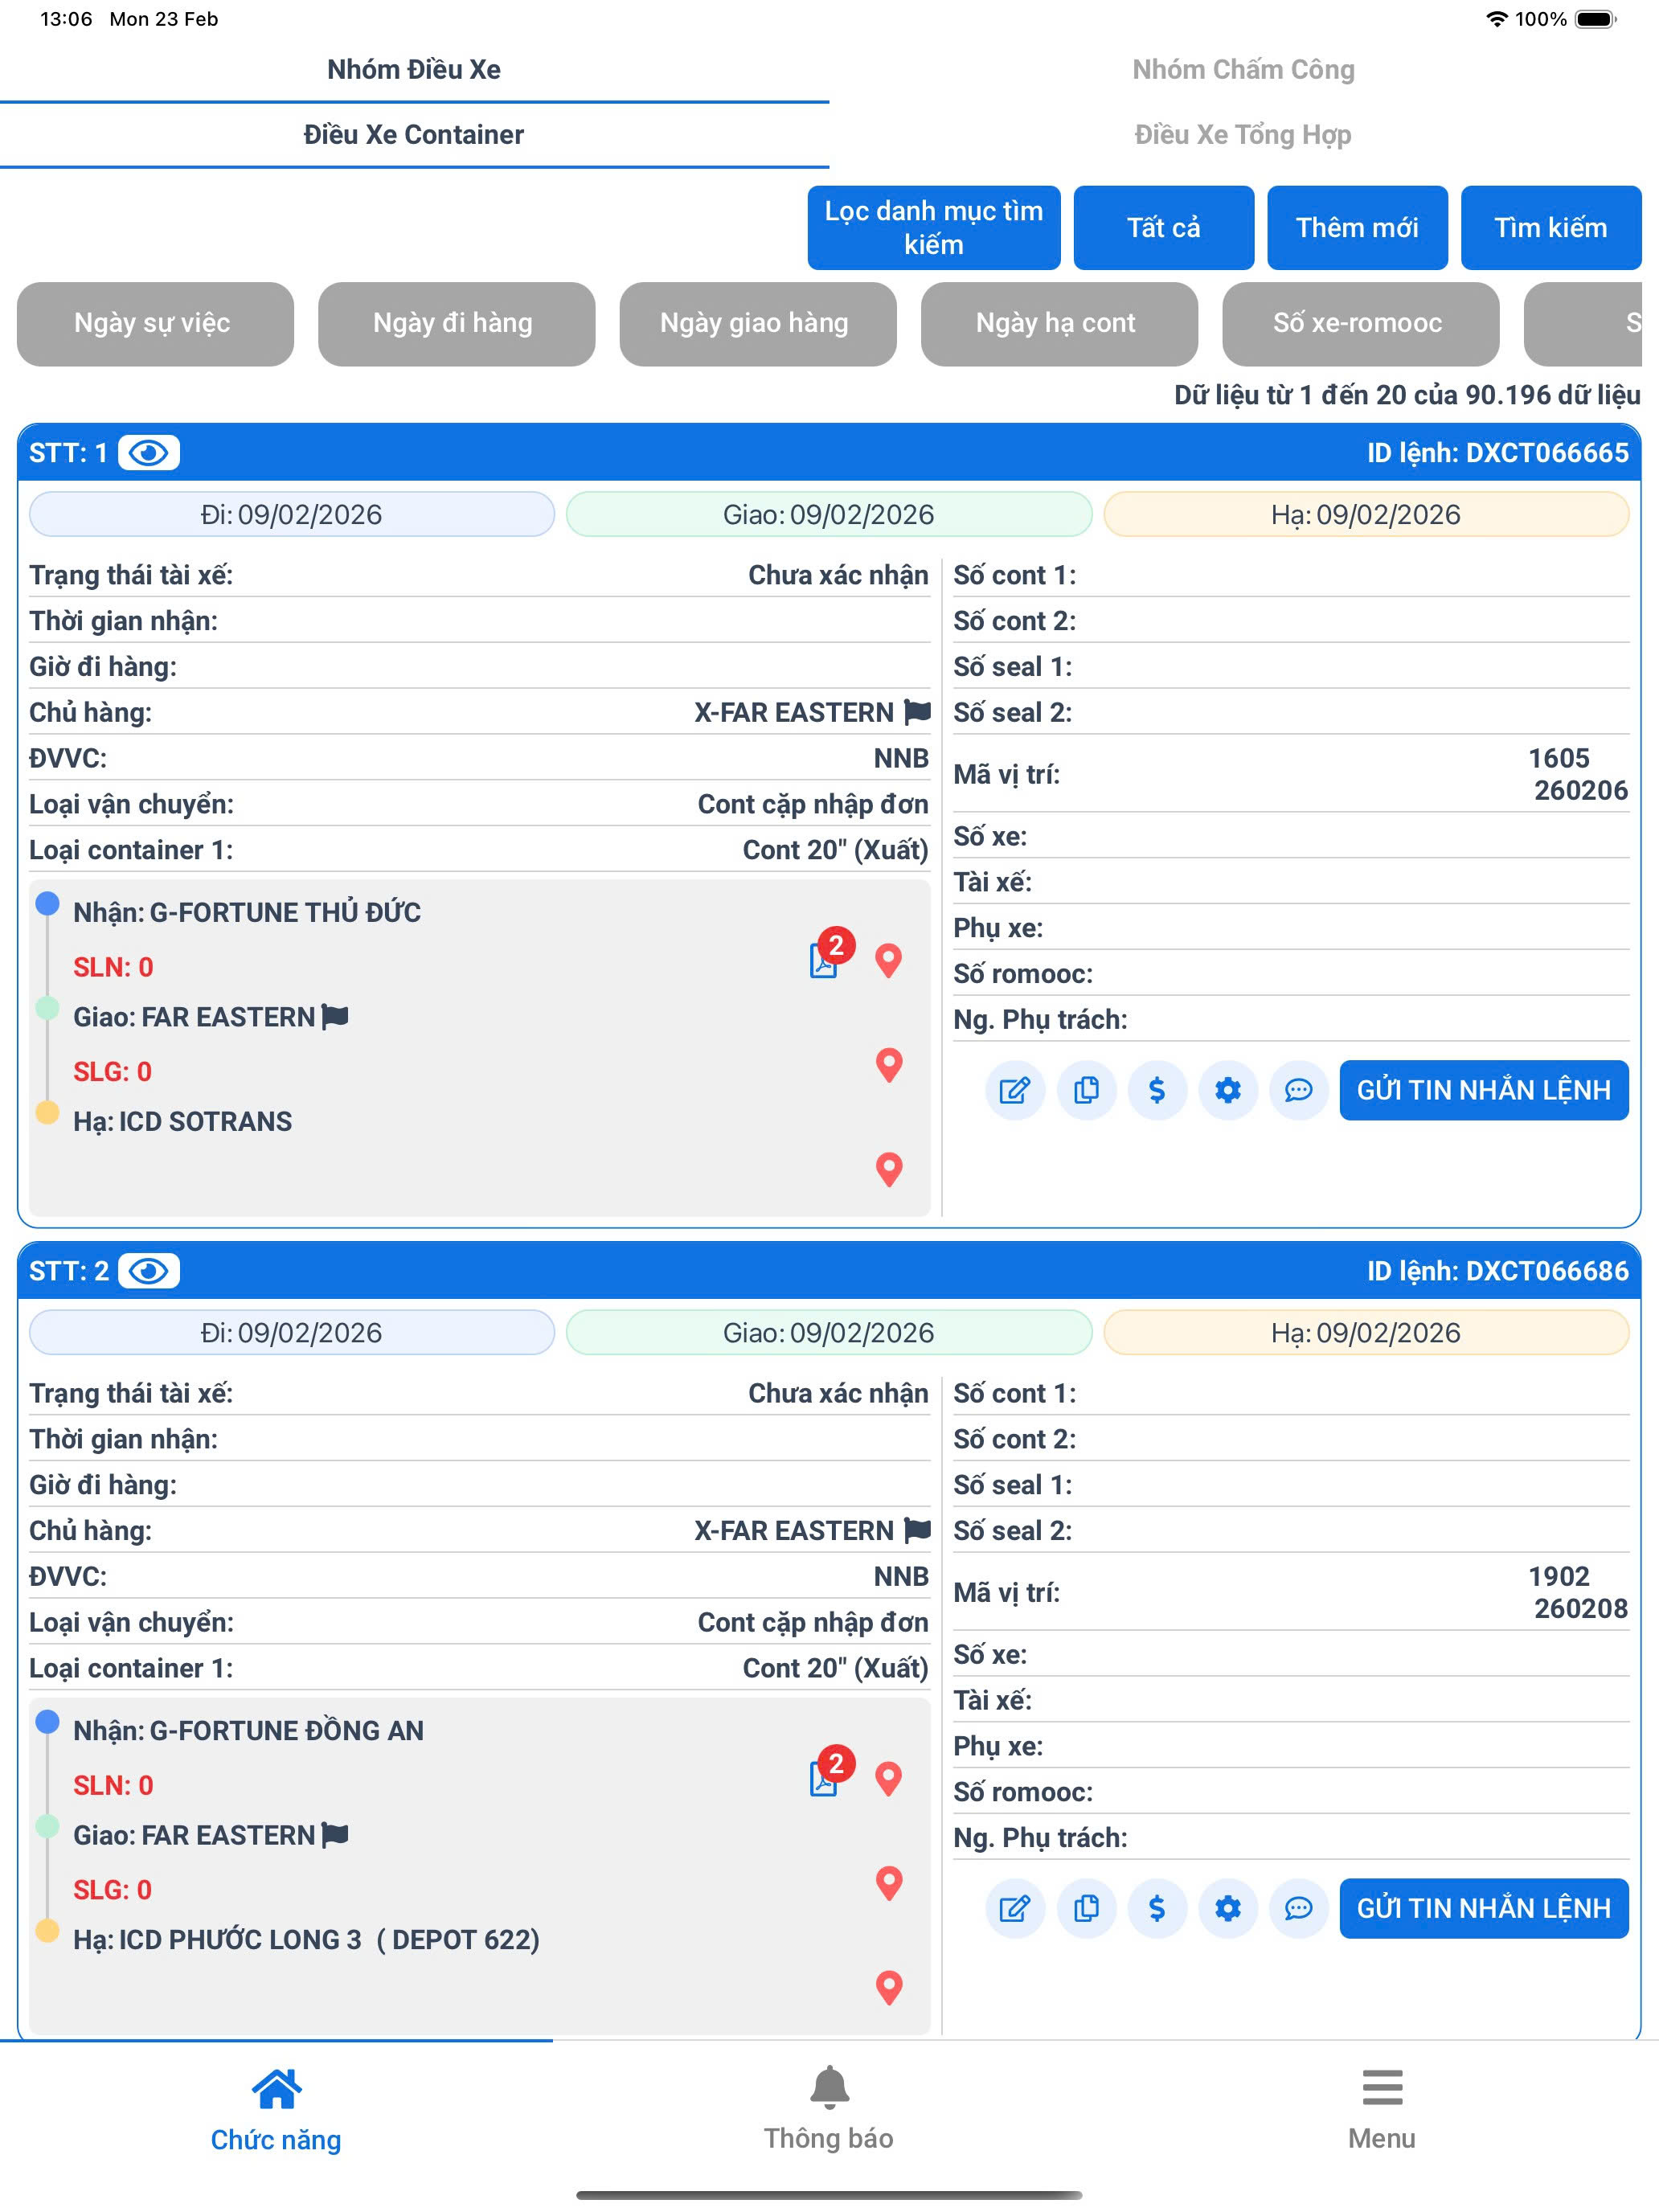Open Thông báo notifications tab
The width and height of the screenshot is (1659, 2212).
pyautogui.click(x=829, y=2110)
